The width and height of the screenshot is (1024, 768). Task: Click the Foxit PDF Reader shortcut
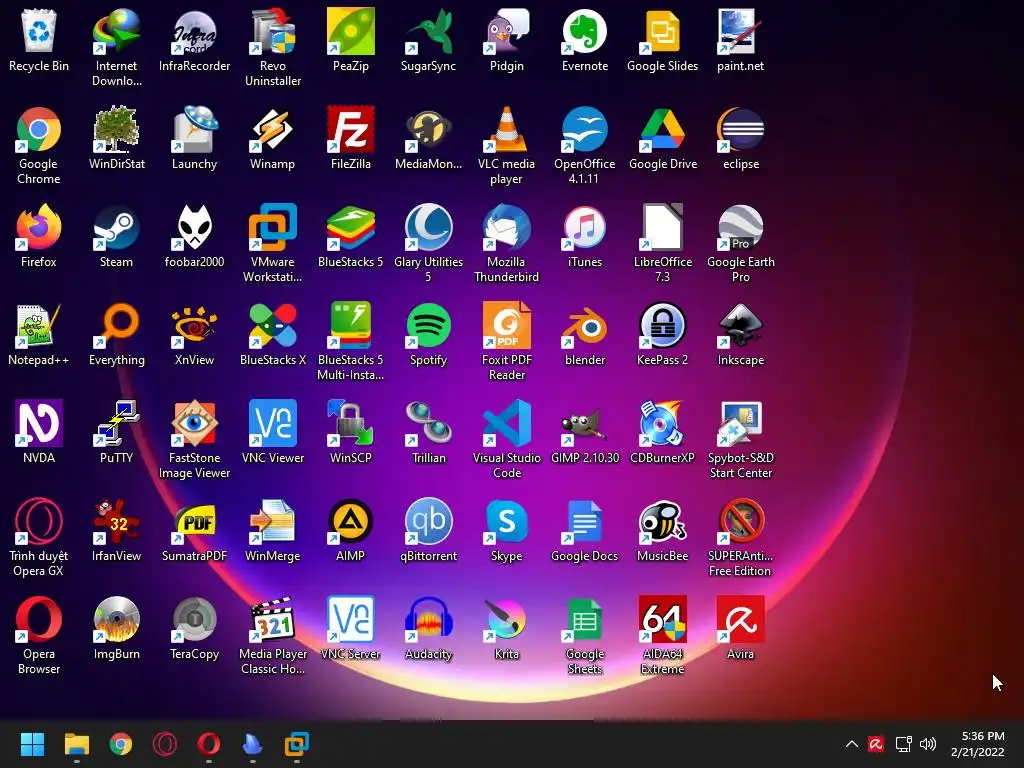[x=507, y=325]
